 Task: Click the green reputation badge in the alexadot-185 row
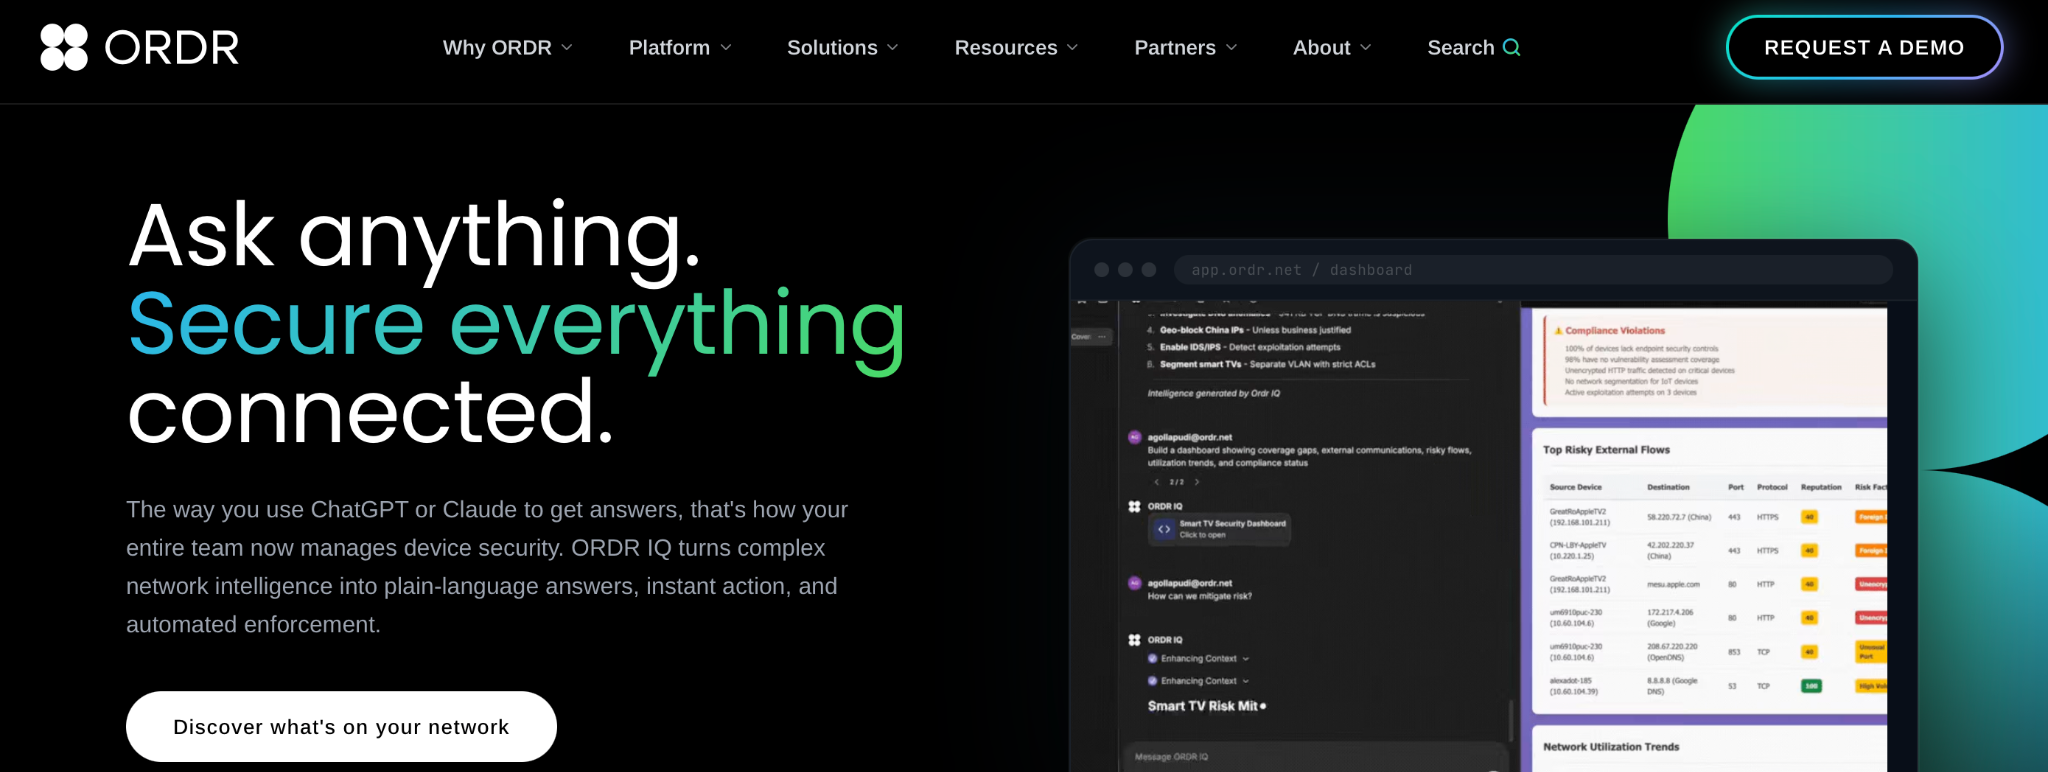click(x=1811, y=686)
